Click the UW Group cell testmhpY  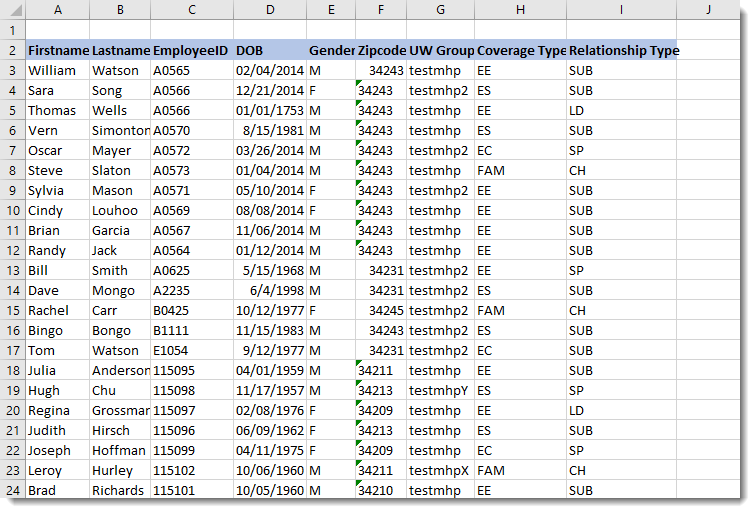click(x=440, y=390)
